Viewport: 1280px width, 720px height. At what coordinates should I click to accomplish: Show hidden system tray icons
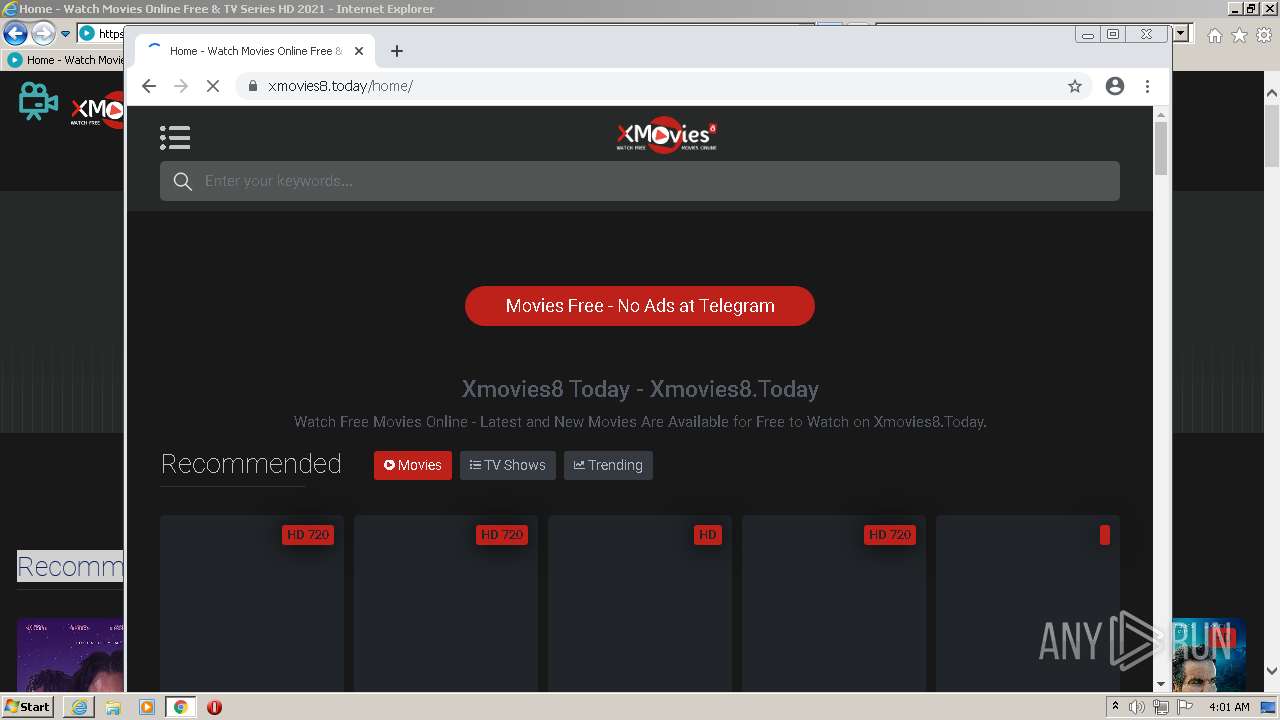1114,707
